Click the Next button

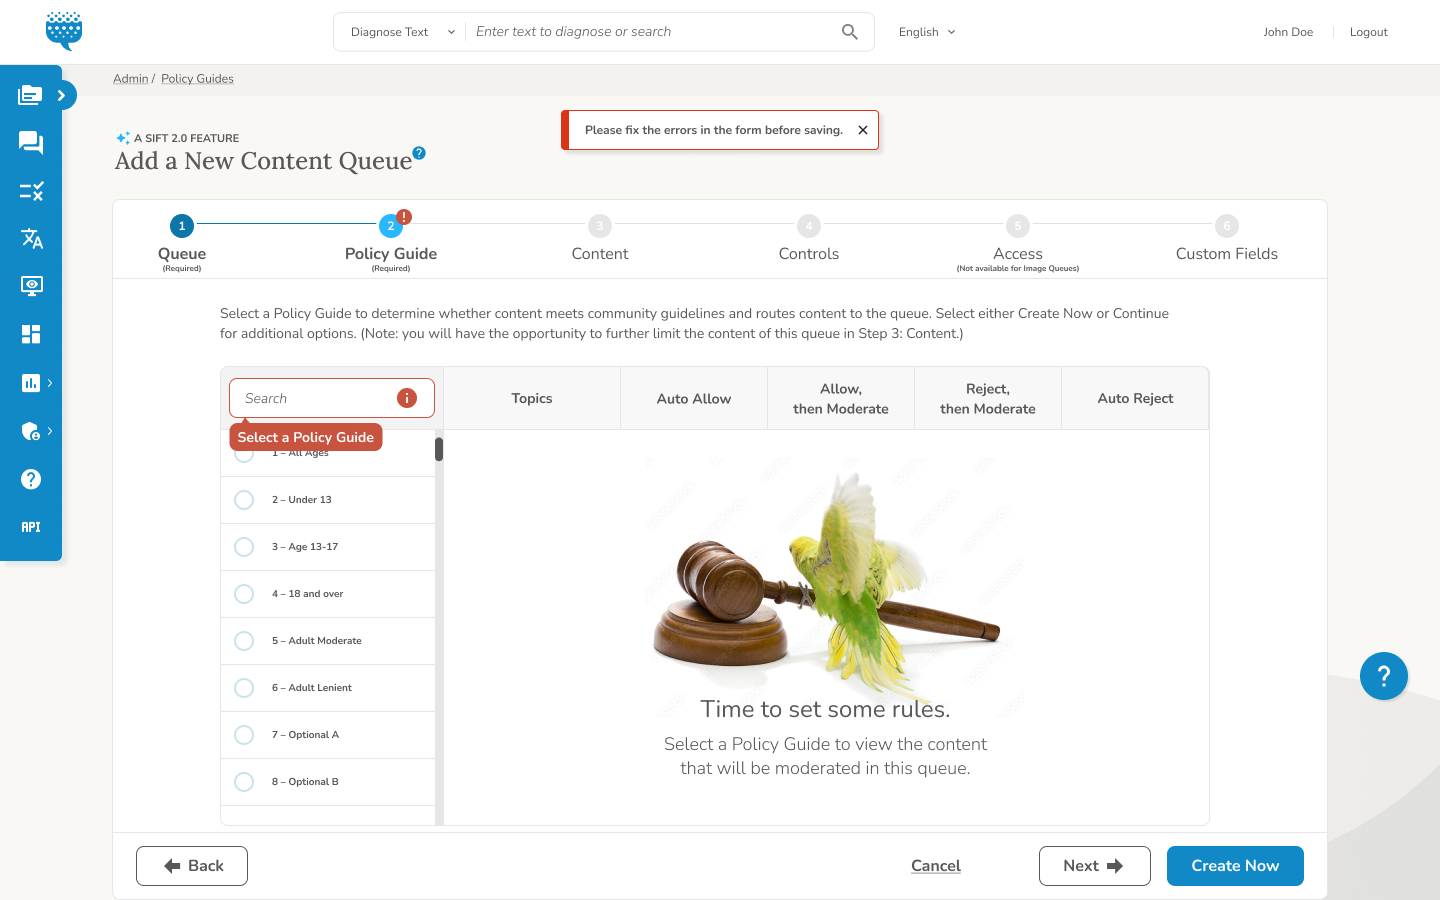click(x=1095, y=866)
